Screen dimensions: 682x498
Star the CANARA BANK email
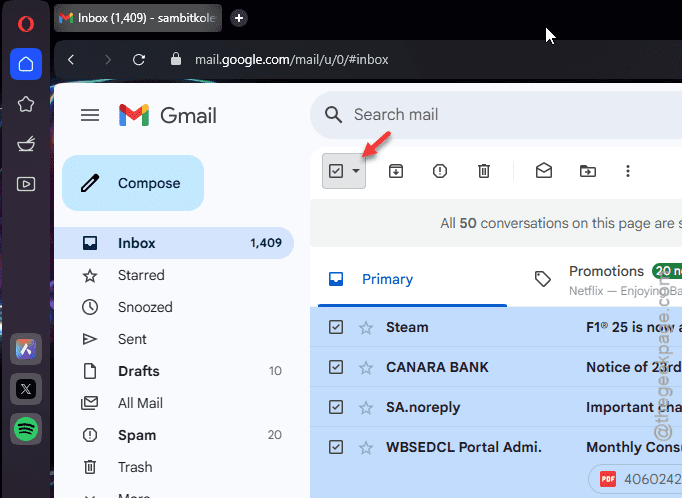(366, 368)
